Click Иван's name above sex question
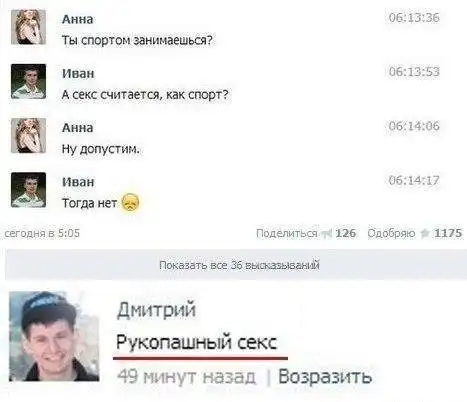Screen dimensions: 467x402 point(78,73)
